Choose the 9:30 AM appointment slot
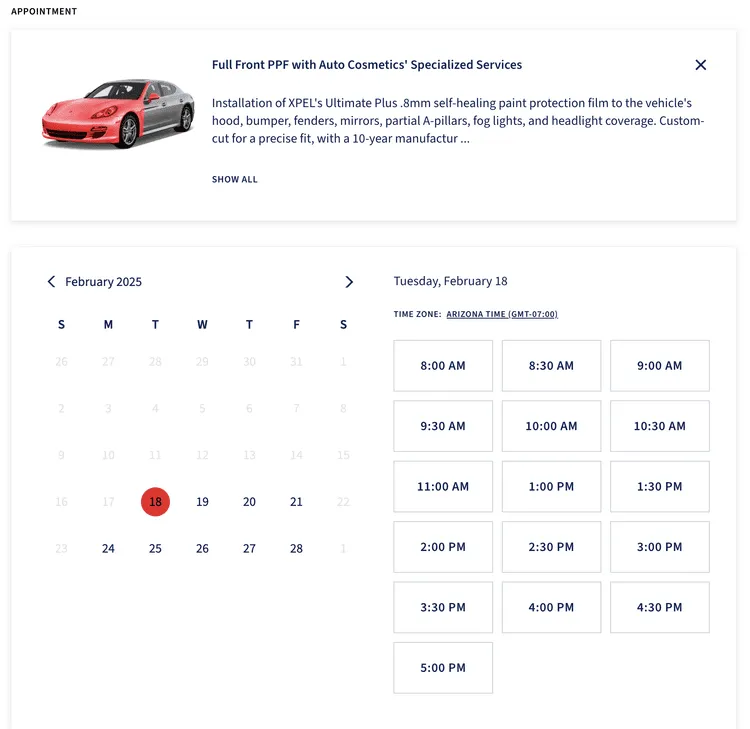This screenshot has height=729, width=750. (443, 426)
